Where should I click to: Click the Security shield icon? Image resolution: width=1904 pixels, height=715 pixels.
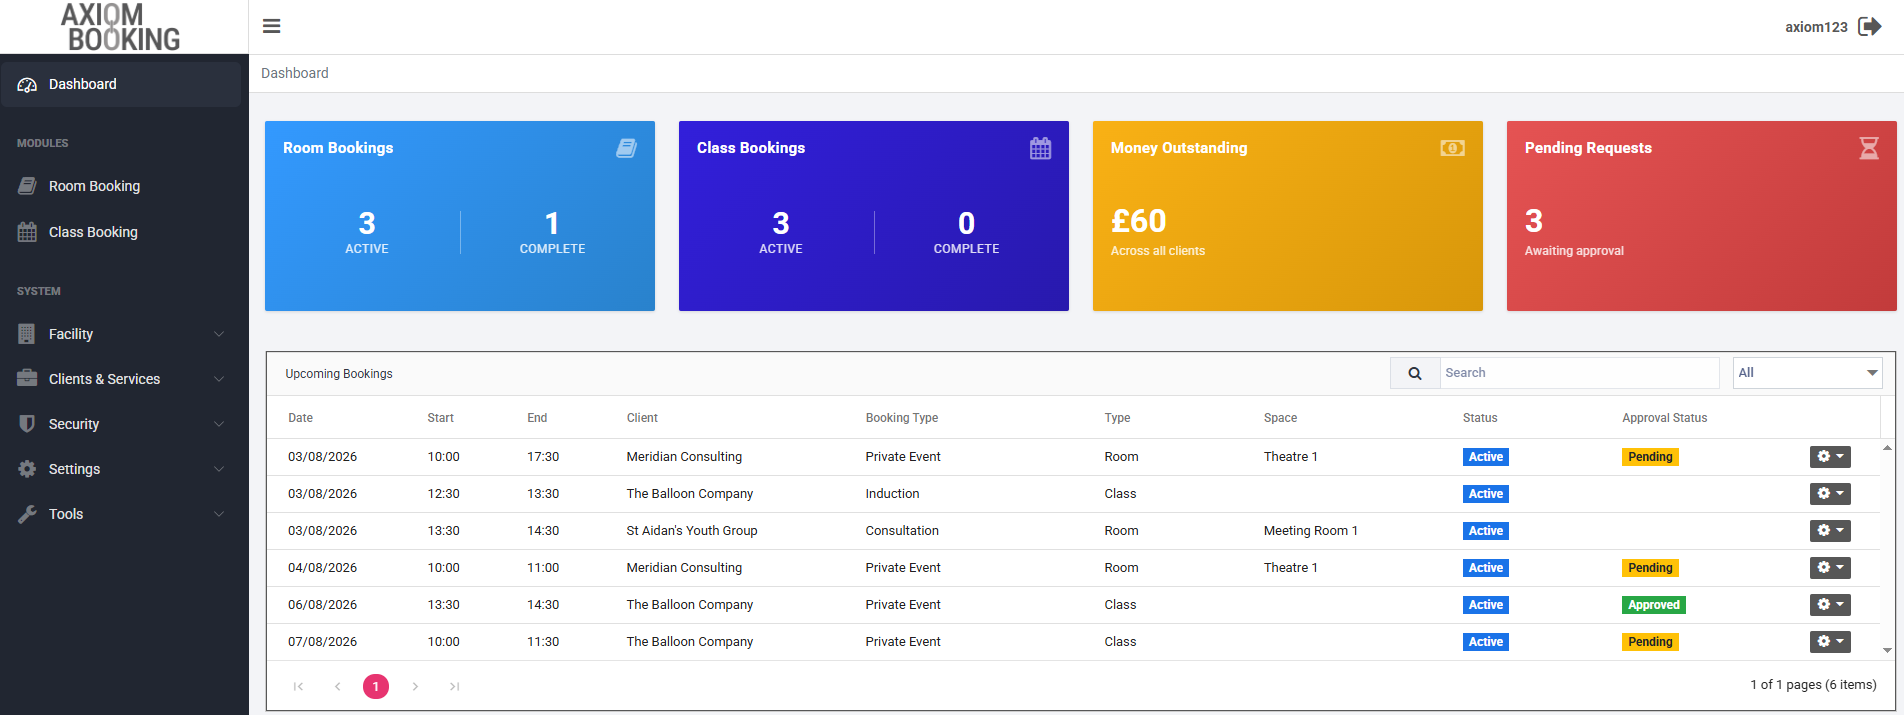coord(27,424)
